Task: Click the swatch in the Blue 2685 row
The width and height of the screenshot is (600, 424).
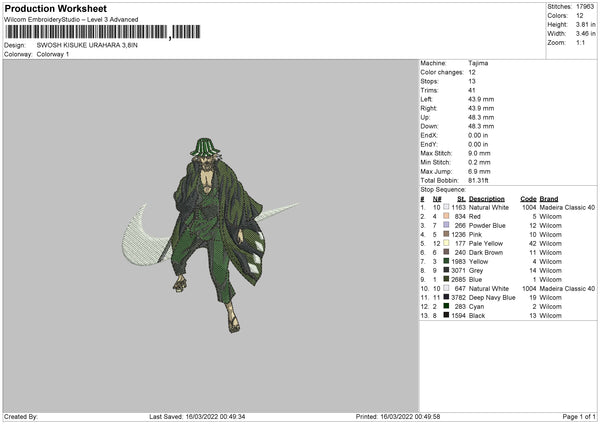Action: click(446, 279)
